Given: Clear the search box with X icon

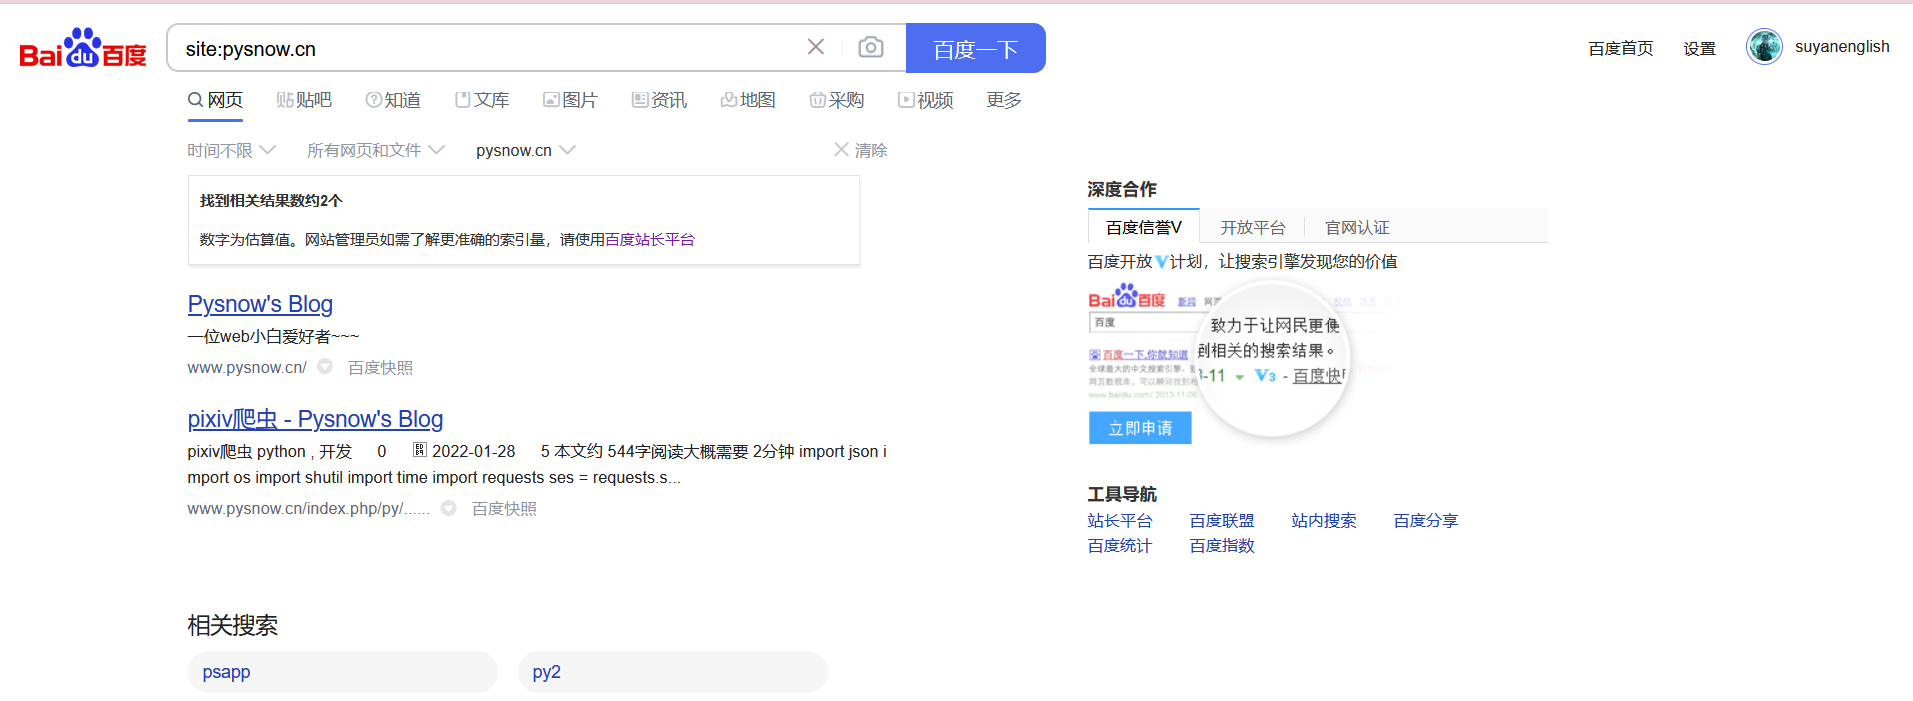Looking at the screenshot, I should click(x=816, y=47).
